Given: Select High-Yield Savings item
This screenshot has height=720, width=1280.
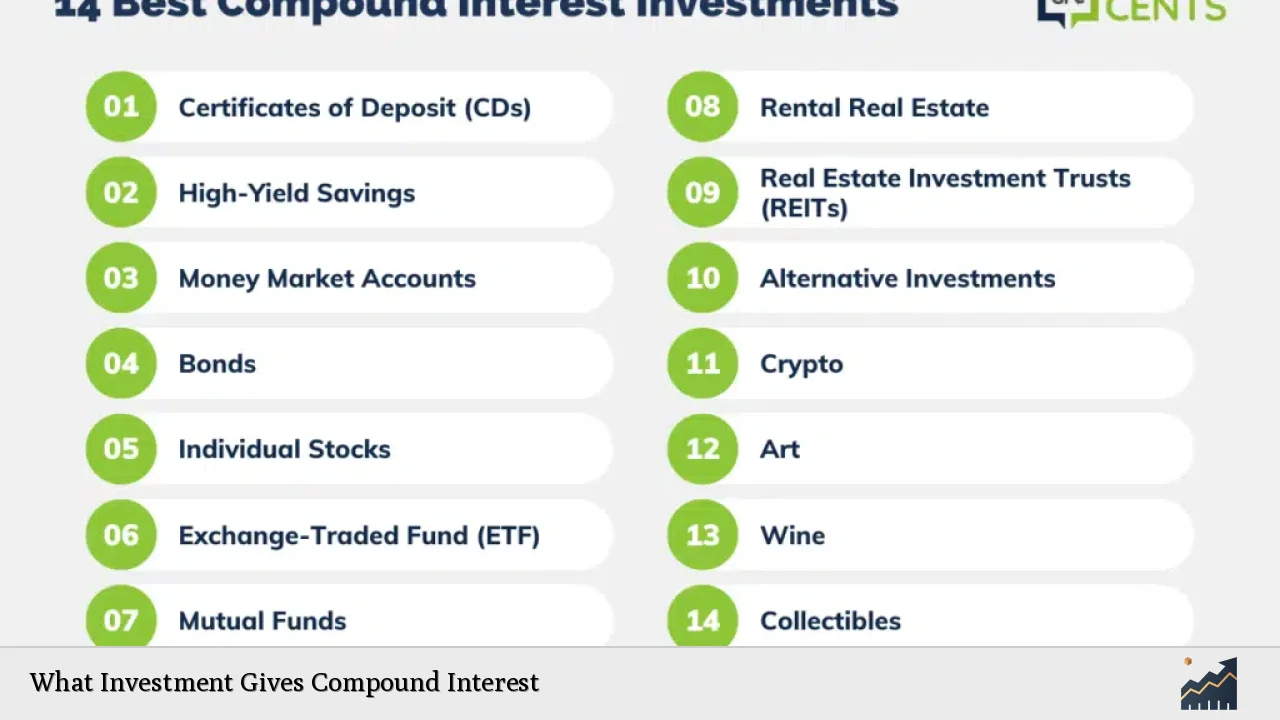Looking at the screenshot, I should (296, 193).
